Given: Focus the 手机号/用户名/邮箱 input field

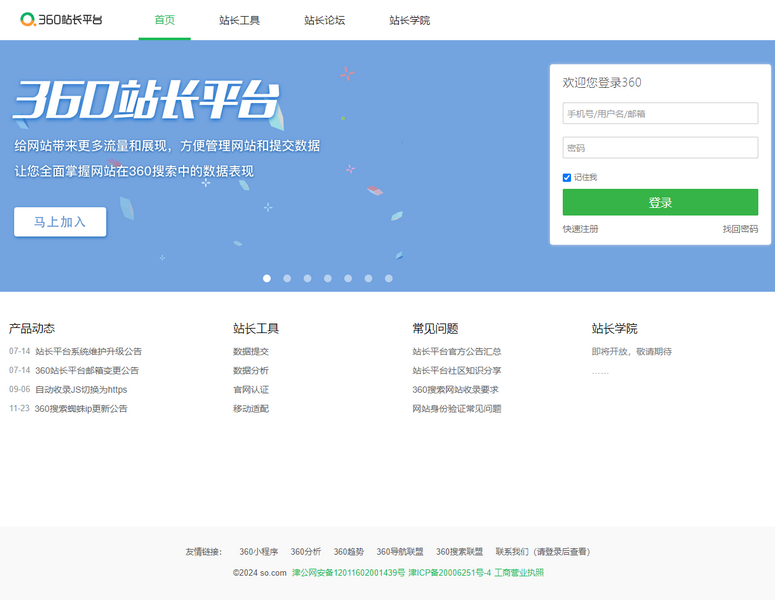Looking at the screenshot, I should [x=660, y=113].
